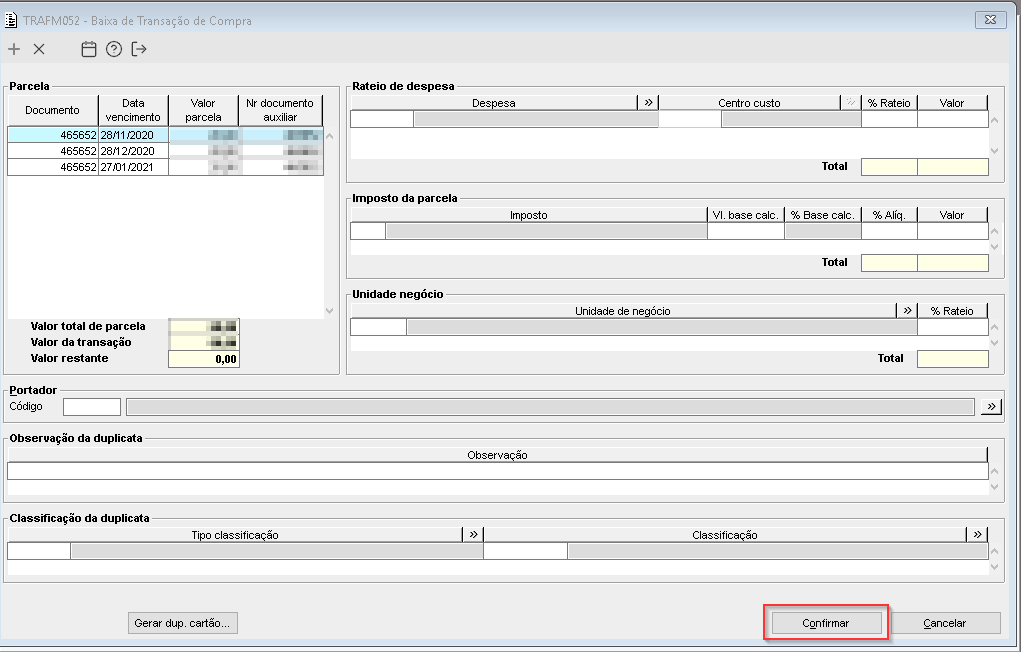
Task: Click the document icon in title bar
Action: (10, 20)
